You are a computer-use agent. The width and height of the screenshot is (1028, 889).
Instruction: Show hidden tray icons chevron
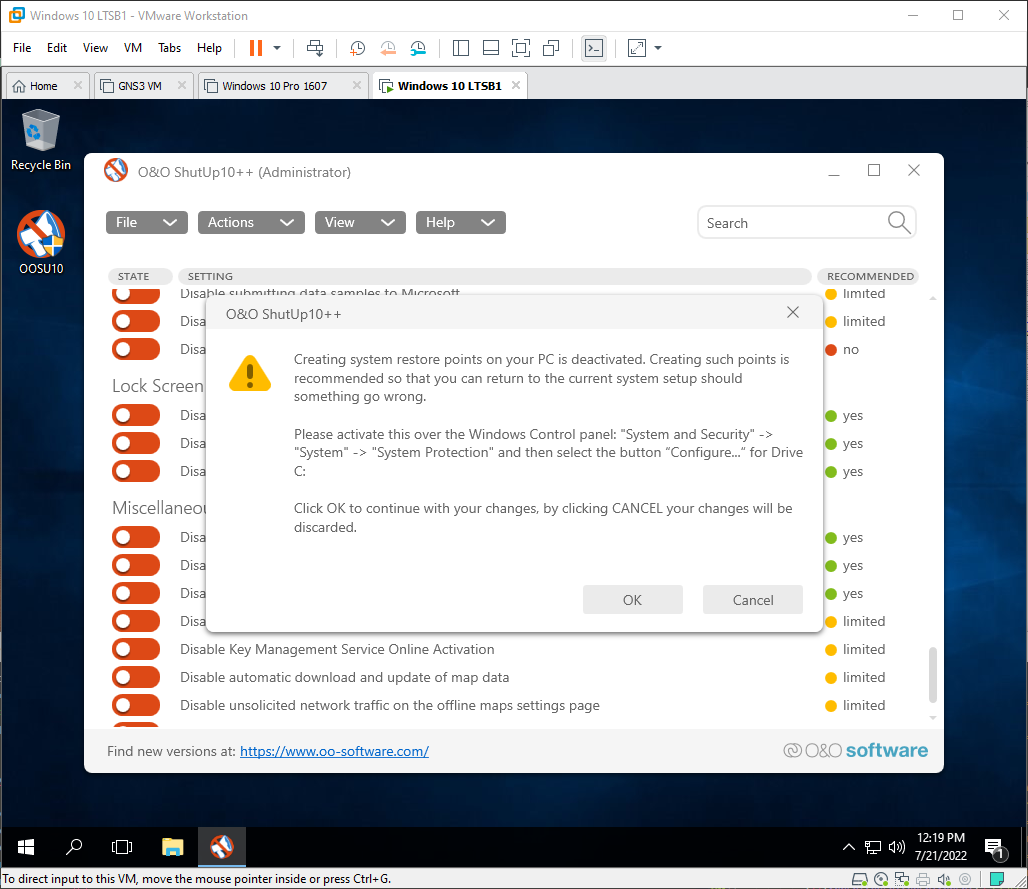pyautogui.click(x=848, y=847)
